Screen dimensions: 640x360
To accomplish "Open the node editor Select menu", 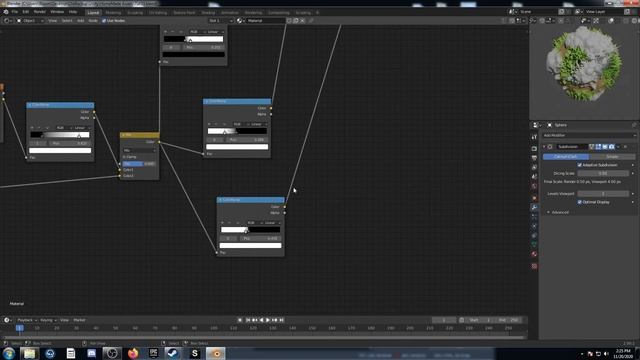I will (67, 20).
